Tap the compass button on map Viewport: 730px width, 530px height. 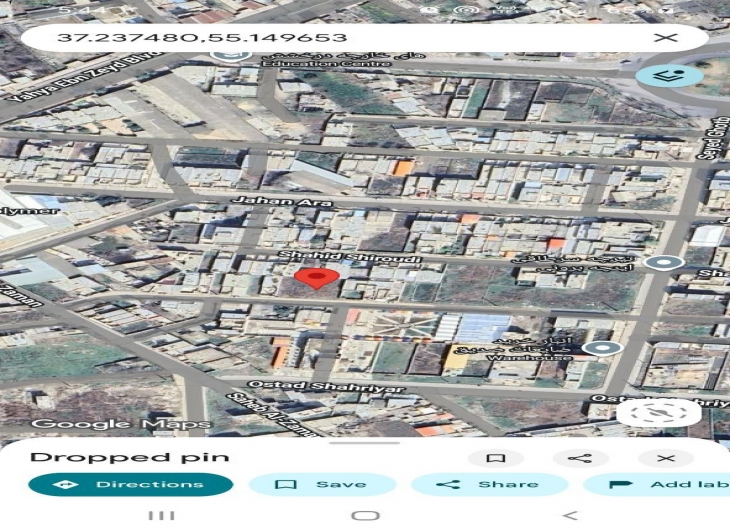(658, 413)
